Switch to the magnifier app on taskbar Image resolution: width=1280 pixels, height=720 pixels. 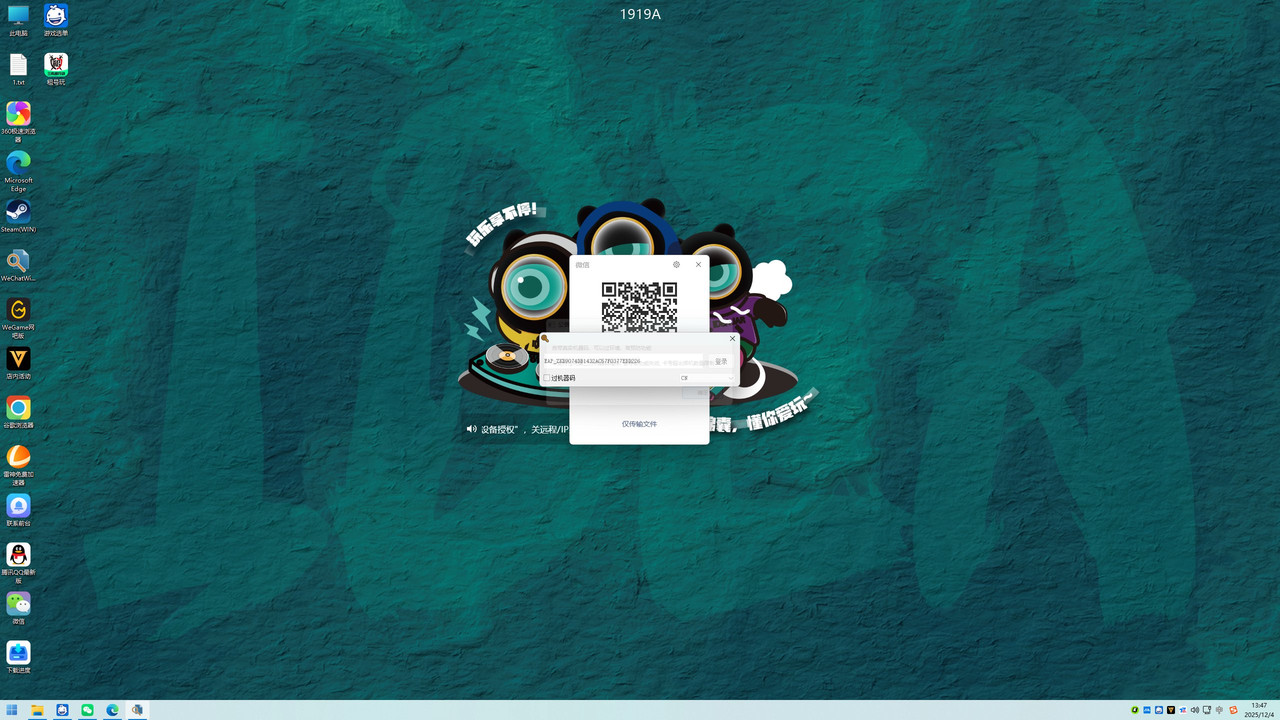click(x=137, y=710)
